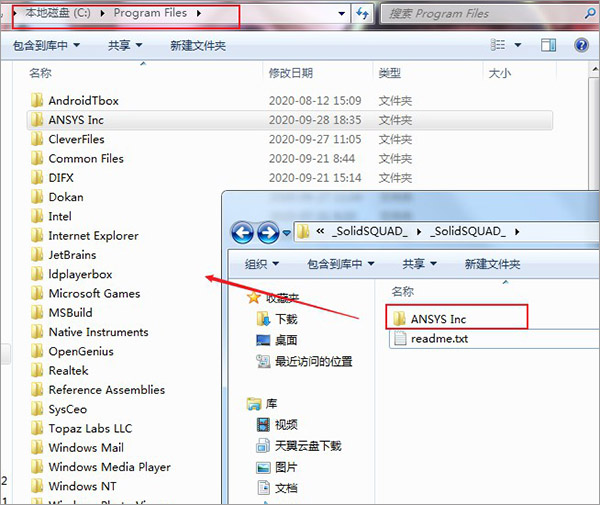
Task: Click the Program Files breadcrumb
Action: point(150,13)
